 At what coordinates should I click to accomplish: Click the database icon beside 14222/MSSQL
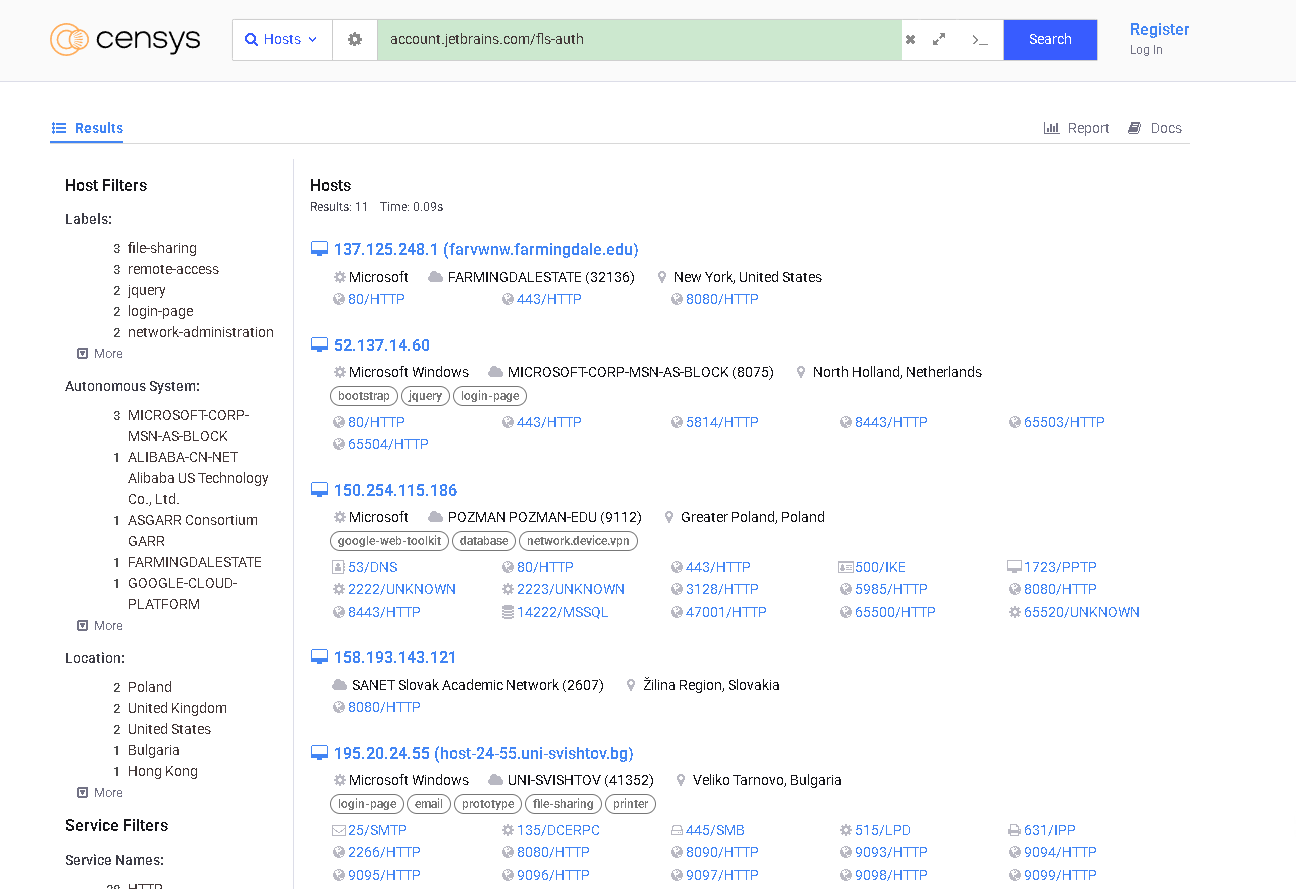point(508,612)
